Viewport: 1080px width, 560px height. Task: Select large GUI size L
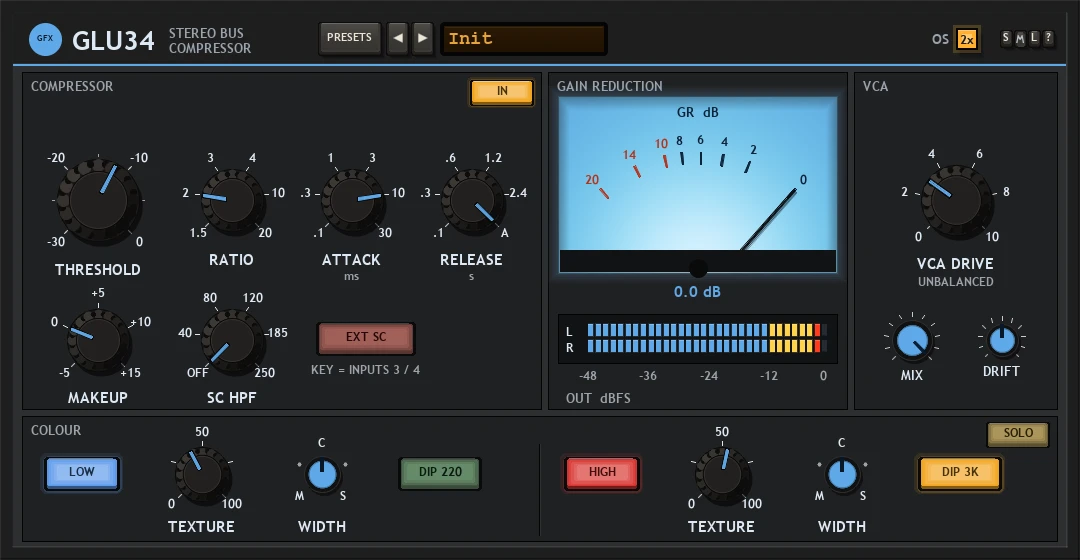[x=1034, y=38]
